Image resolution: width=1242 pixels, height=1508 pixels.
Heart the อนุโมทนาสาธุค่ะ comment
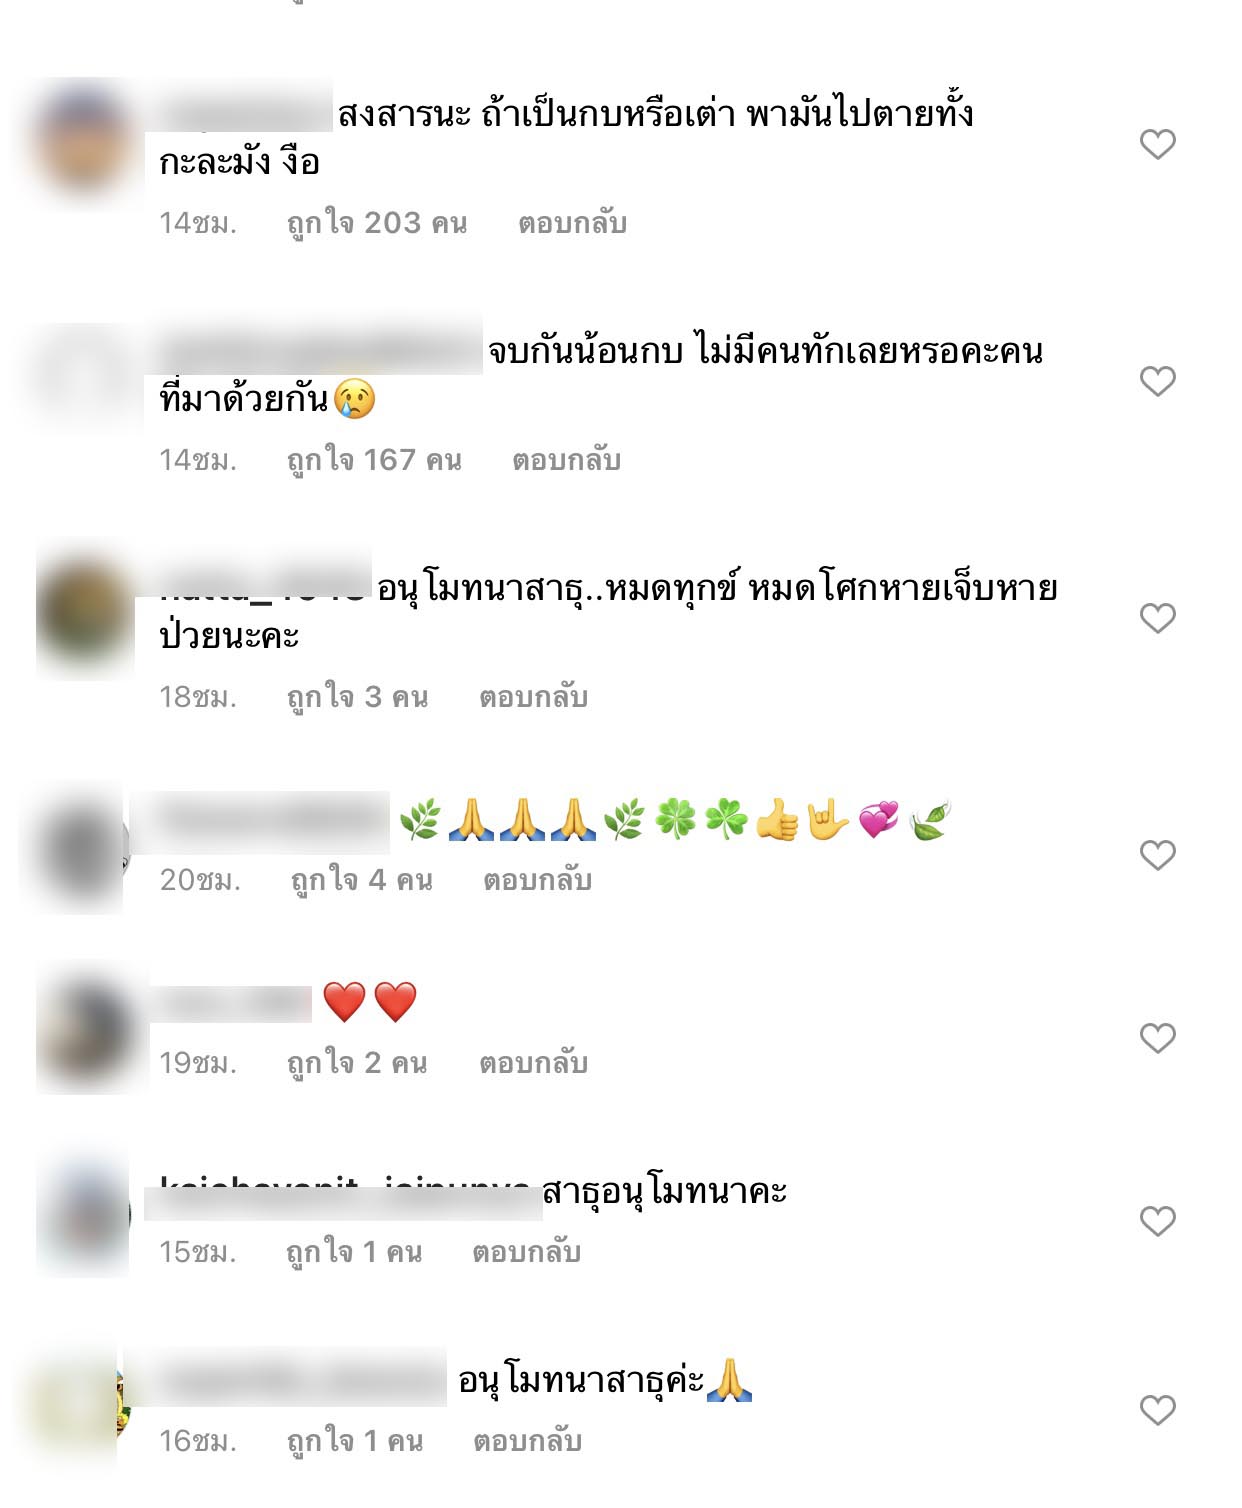click(1157, 1410)
